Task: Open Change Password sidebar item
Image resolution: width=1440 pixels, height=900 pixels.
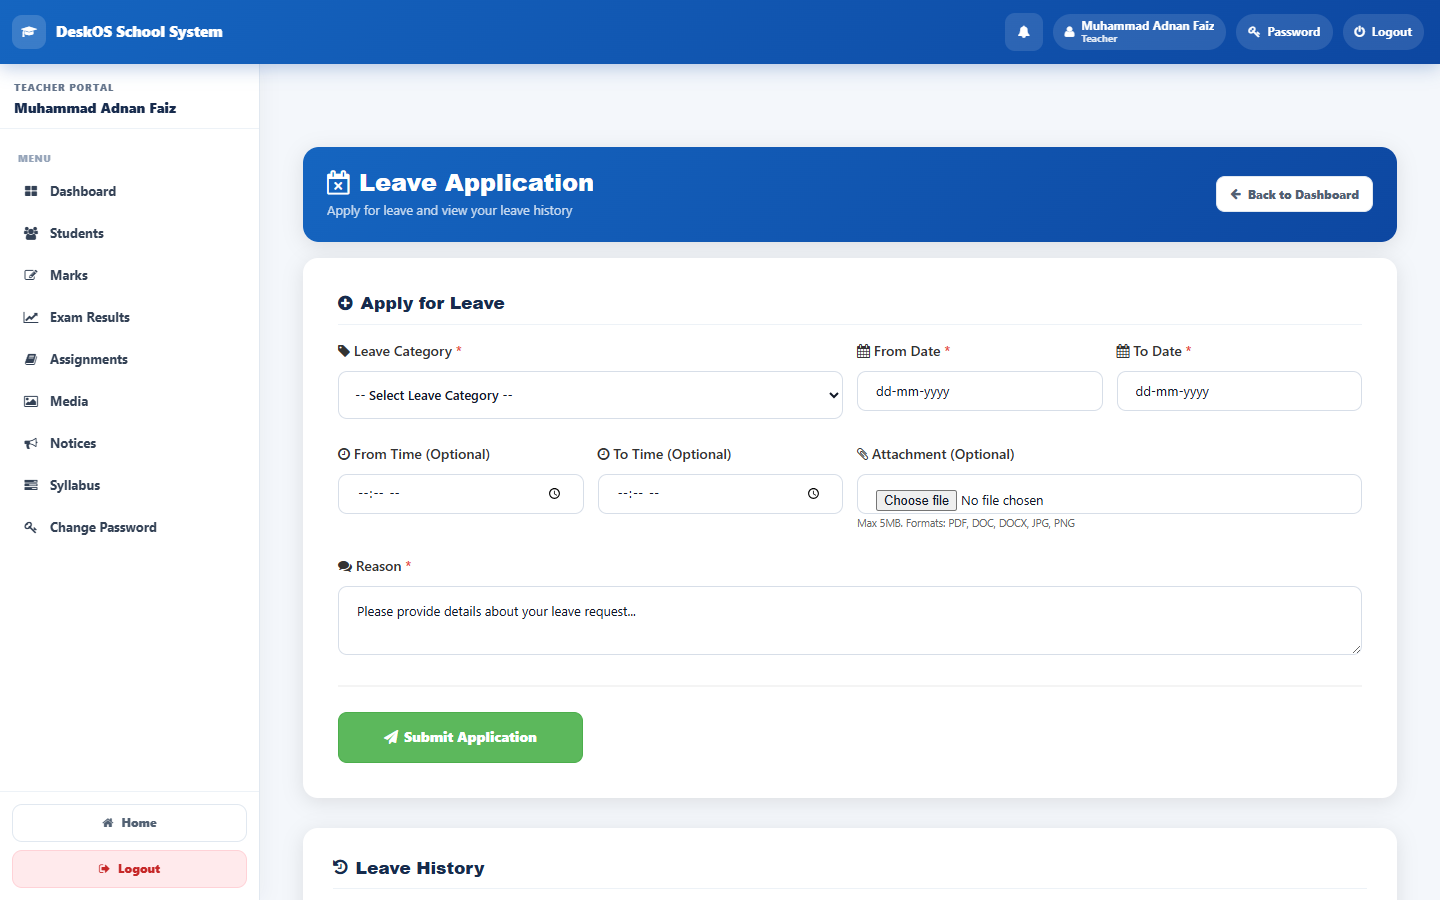Action: [x=129, y=527]
